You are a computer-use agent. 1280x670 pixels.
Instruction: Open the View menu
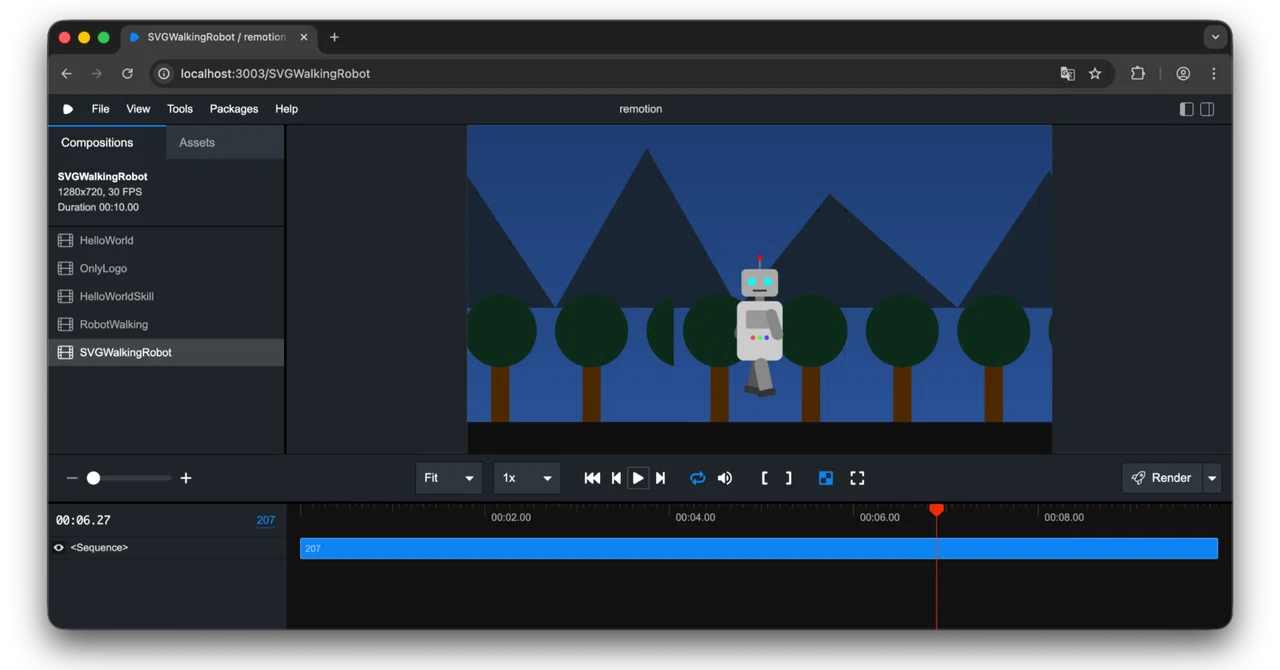point(138,109)
